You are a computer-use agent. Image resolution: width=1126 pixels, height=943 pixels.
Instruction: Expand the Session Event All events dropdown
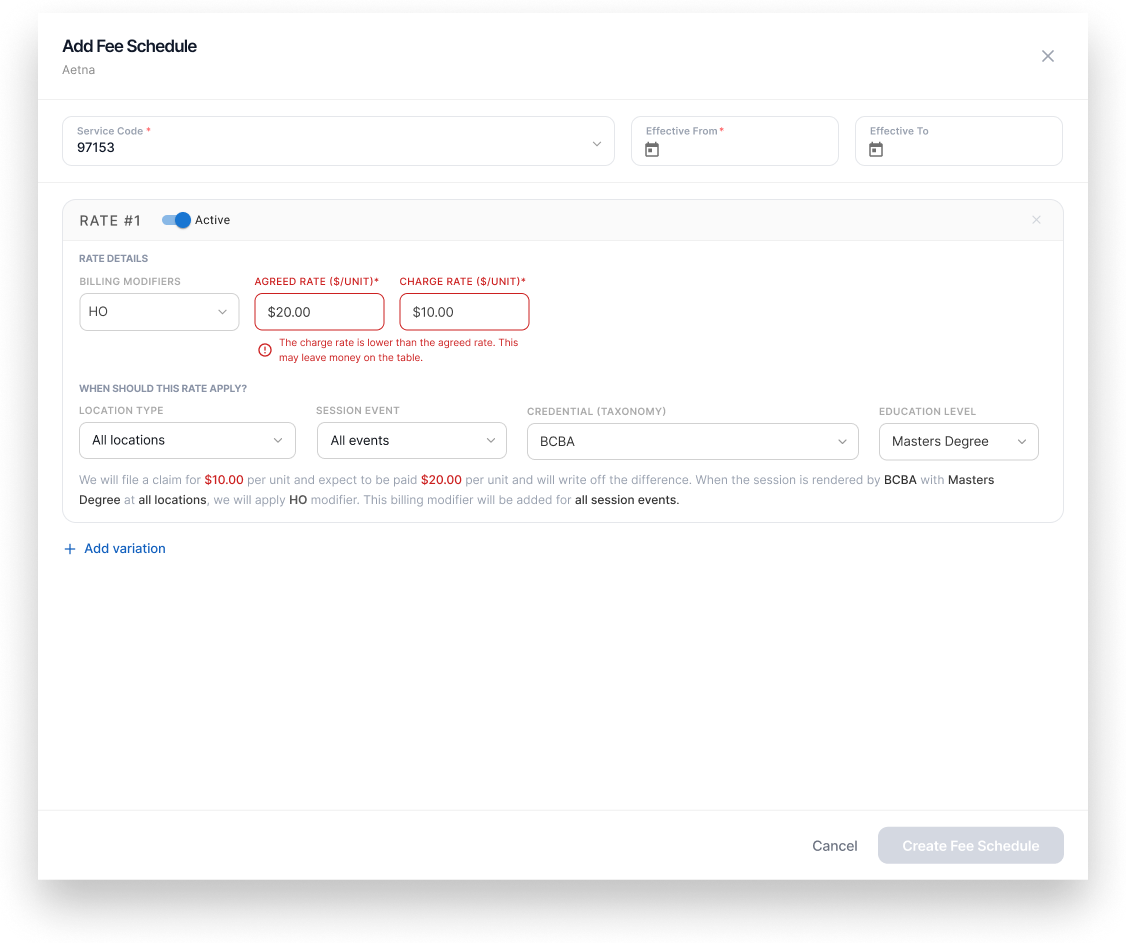pyautogui.click(x=411, y=440)
